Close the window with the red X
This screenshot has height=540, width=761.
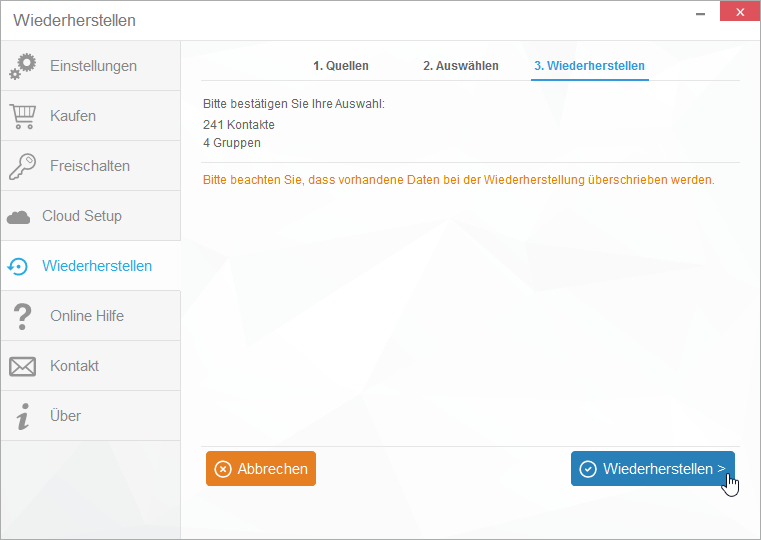(740, 12)
